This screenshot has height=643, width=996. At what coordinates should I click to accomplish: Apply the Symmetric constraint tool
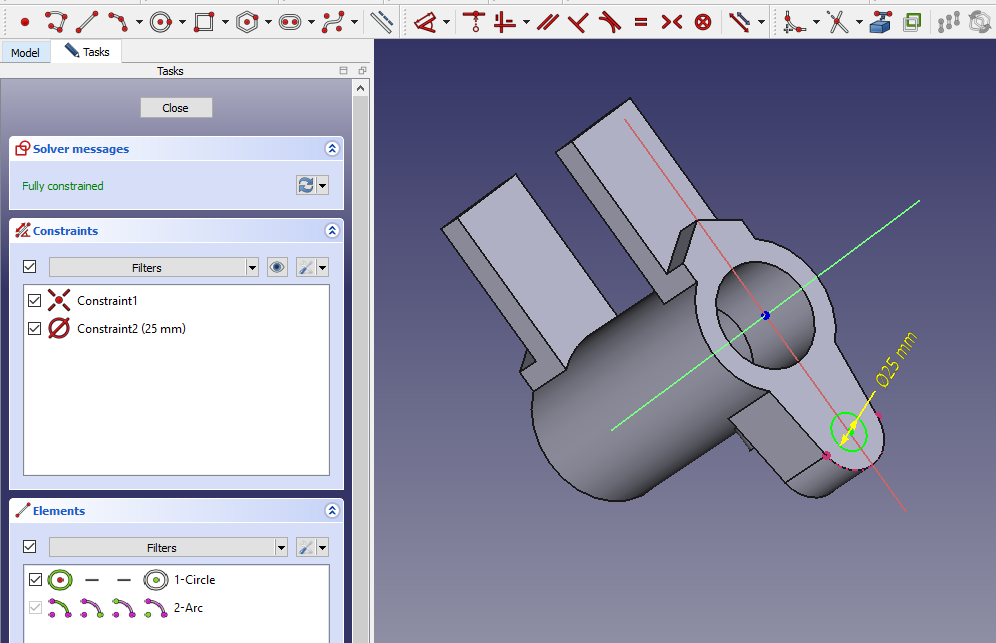(672, 21)
